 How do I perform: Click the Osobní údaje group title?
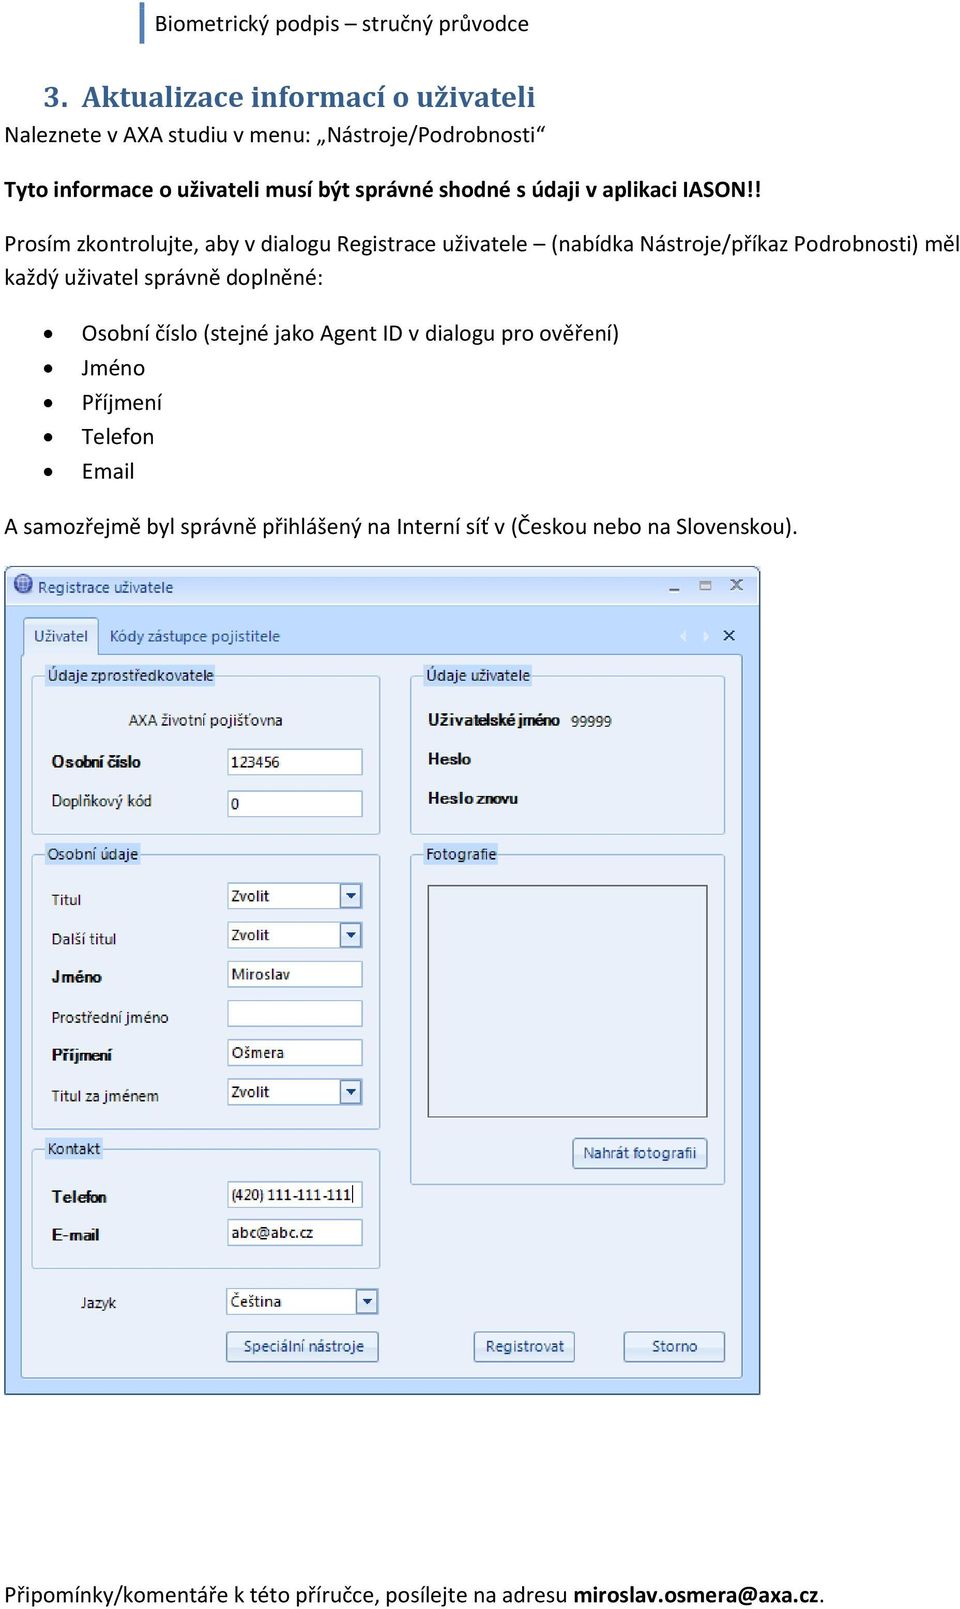click(93, 854)
